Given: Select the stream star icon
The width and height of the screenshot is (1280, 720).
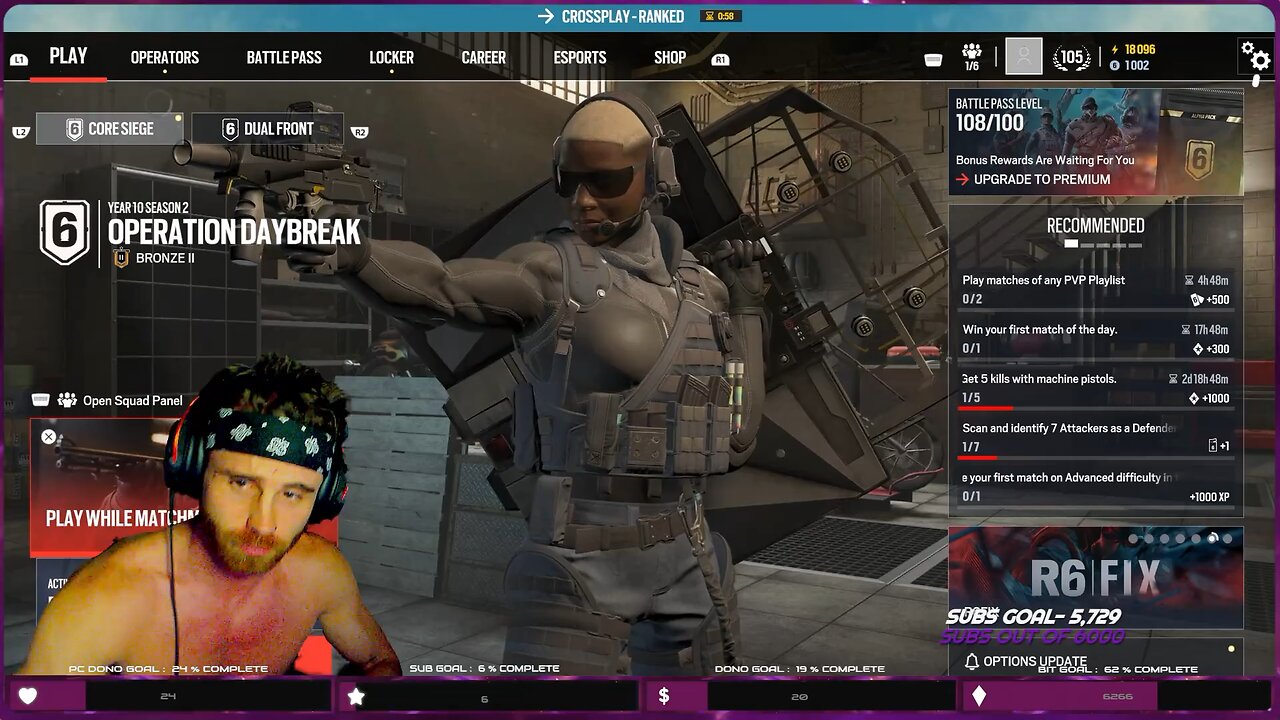Looking at the screenshot, I should tap(356, 696).
